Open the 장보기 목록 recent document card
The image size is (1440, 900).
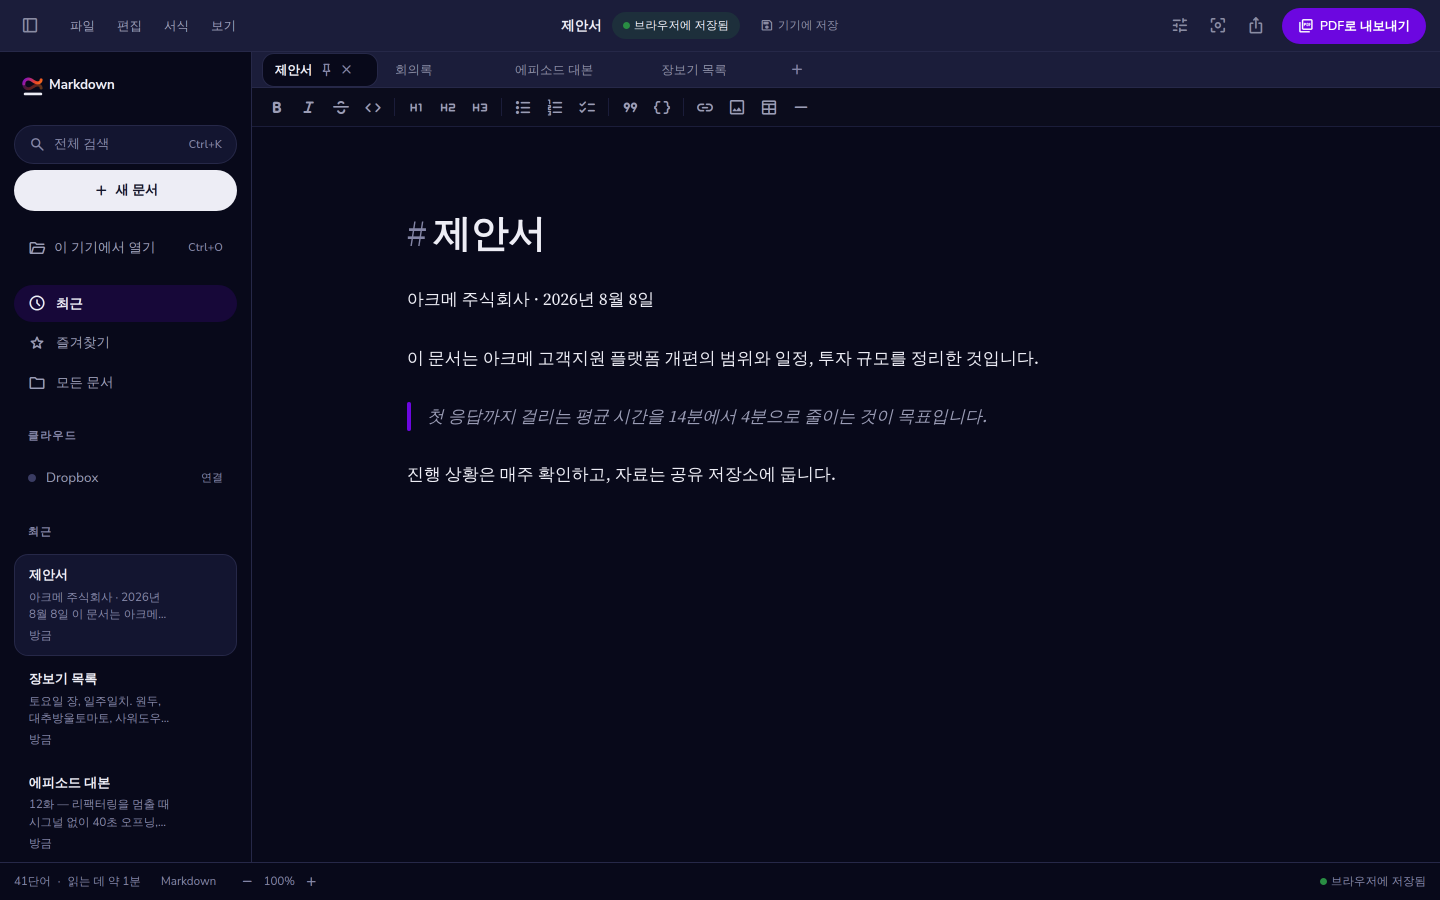click(x=125, y=709)
